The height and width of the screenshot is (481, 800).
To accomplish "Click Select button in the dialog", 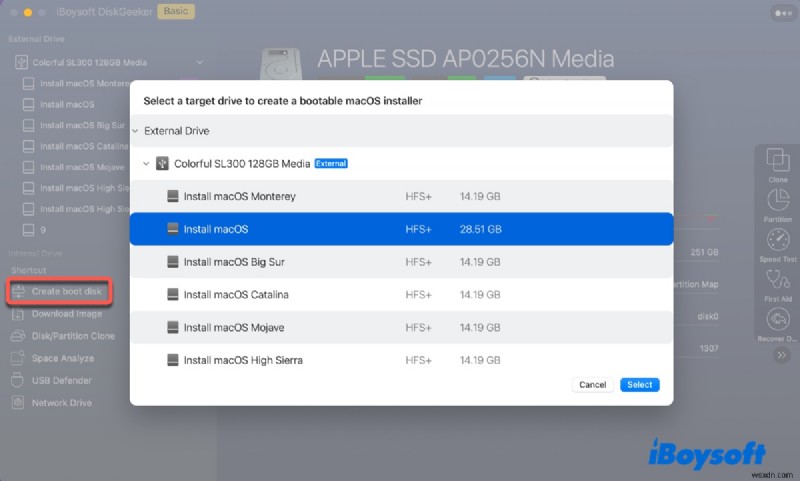I will [639, 385].
